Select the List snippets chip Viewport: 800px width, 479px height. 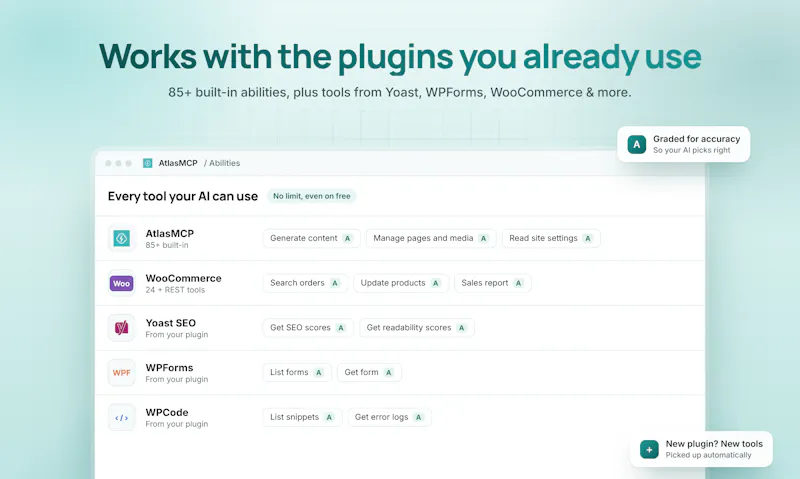point(303,417)
